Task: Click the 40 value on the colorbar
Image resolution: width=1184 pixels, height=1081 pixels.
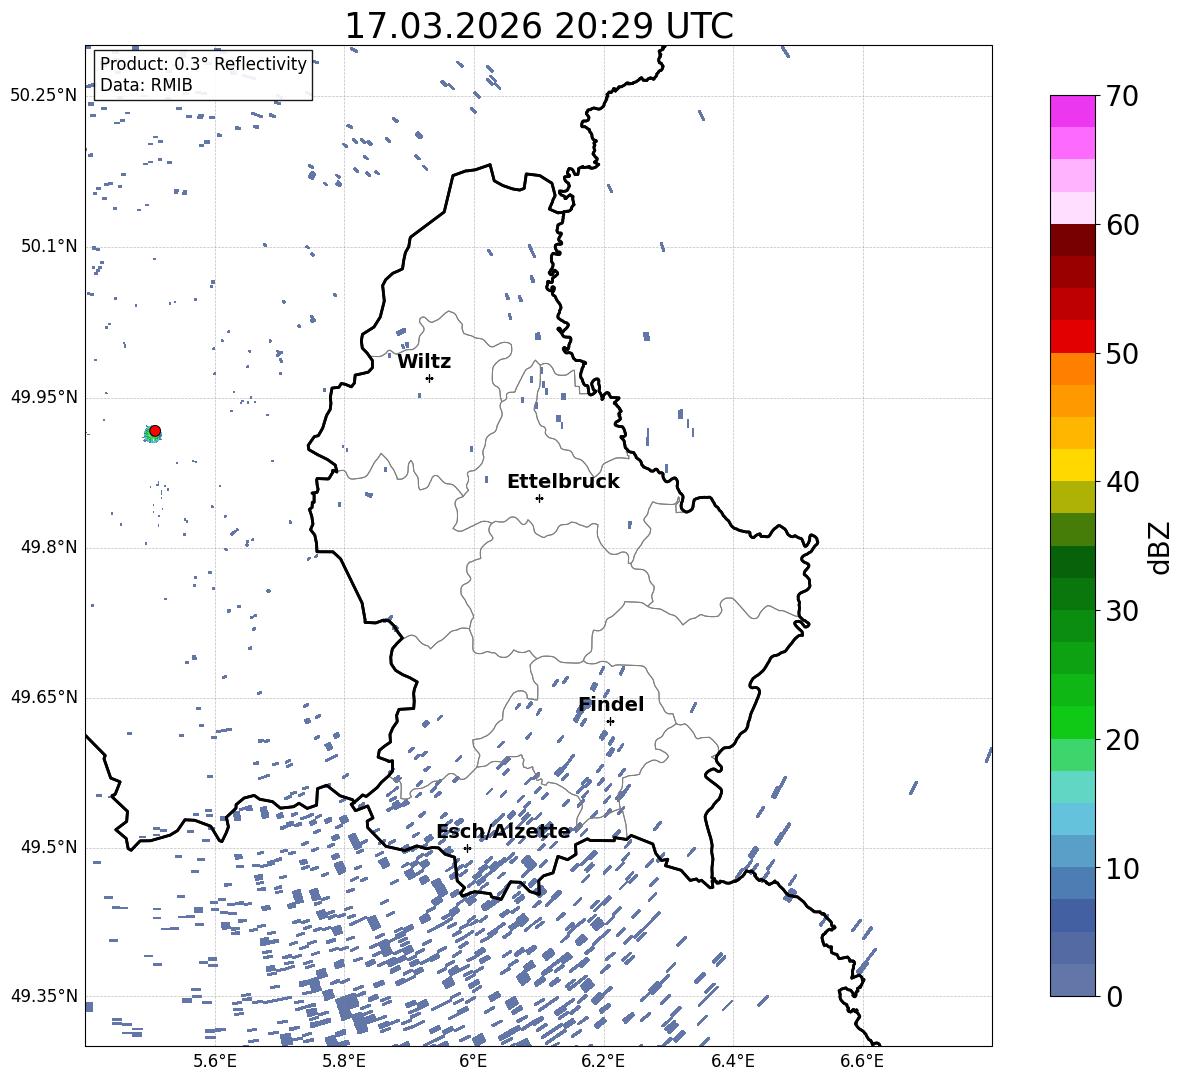Action: point(1121,482)
